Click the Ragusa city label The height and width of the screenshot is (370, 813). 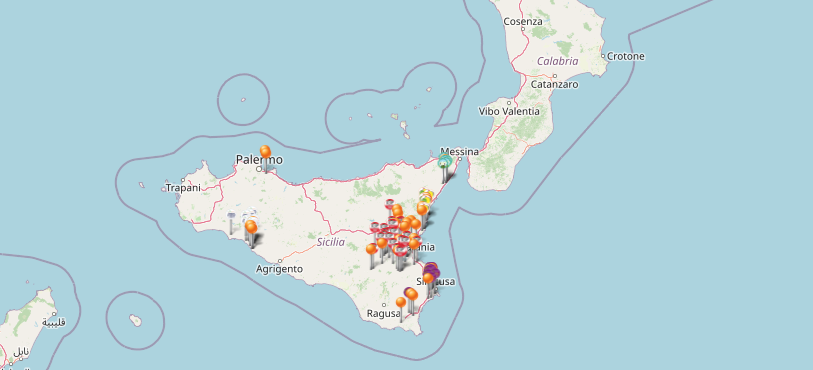pyautogui.click(x=384, y=313)
